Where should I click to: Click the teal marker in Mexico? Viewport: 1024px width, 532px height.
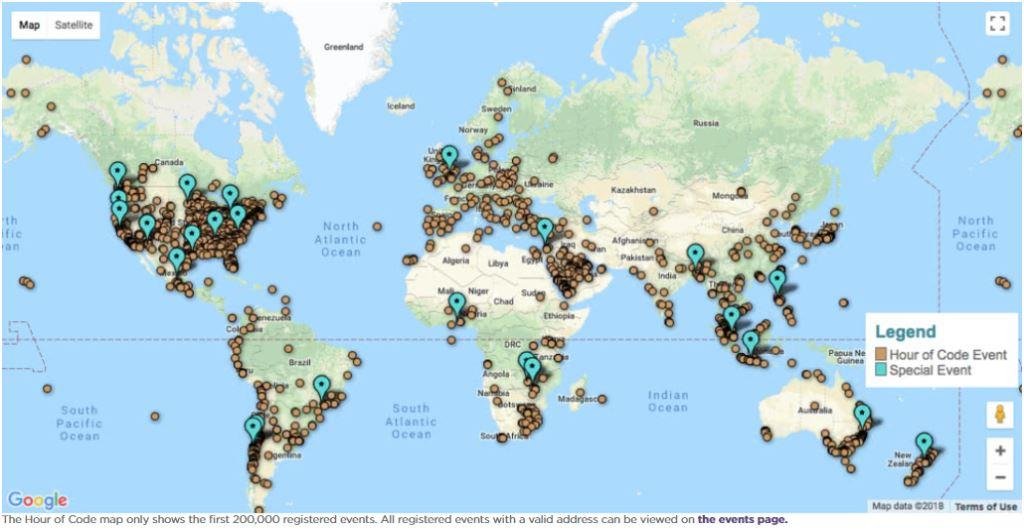click(177, 258)
